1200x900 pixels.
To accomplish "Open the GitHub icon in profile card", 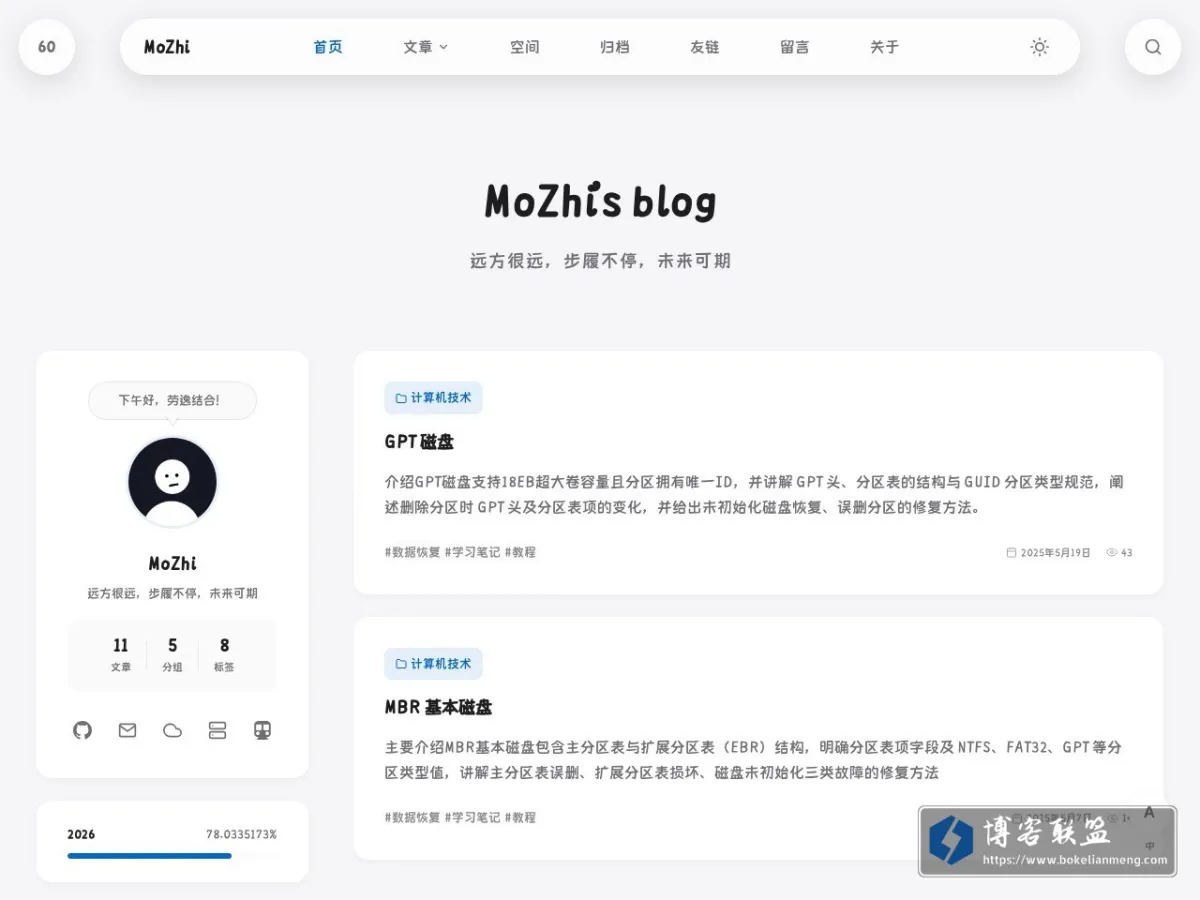I will coord(82,730).
